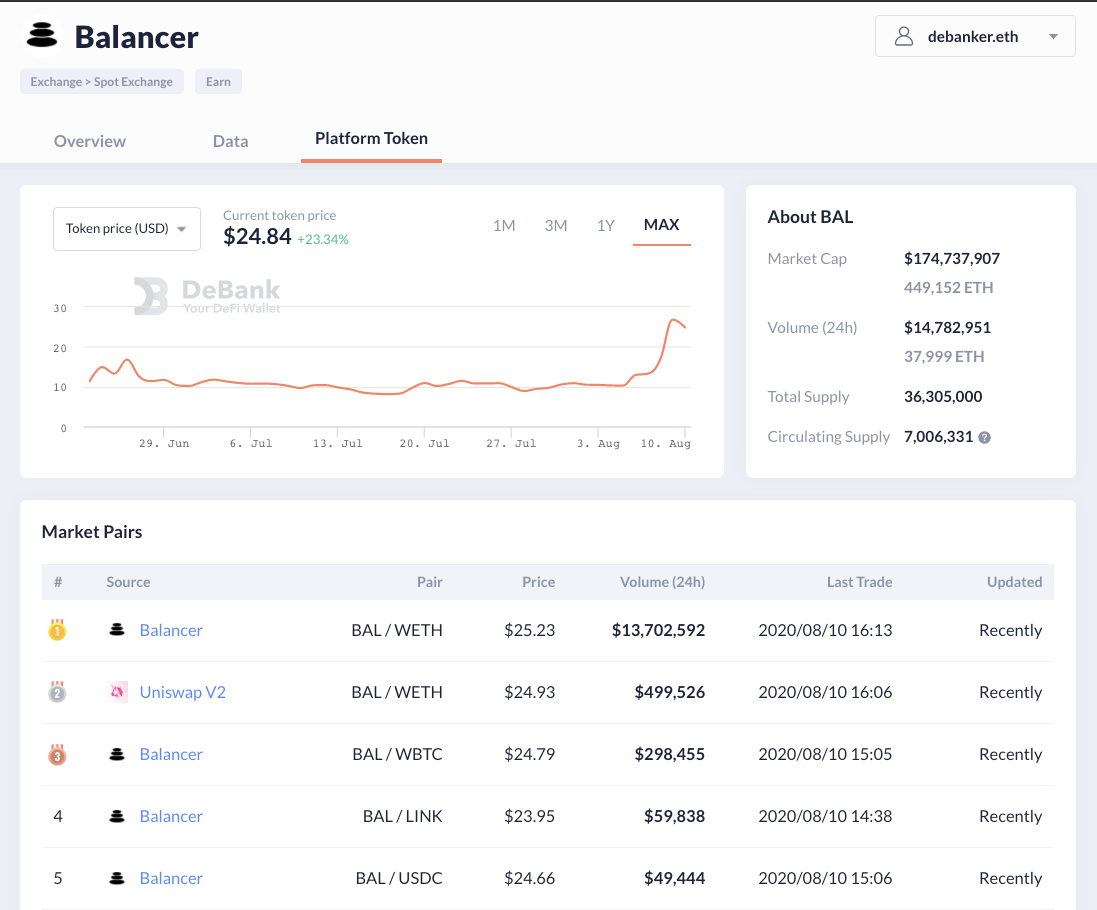Click the Earn tag
The width and height of the screenshot is (1097, 910).
[218, 82]
